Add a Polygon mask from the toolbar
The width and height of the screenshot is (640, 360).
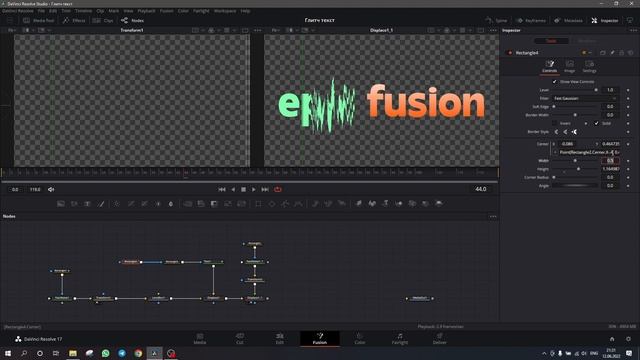pos(285,203)
